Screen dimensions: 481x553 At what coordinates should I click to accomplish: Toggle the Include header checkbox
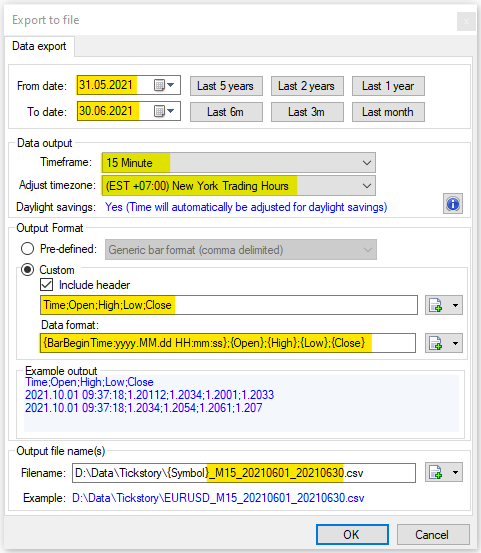tap(47, 285)
